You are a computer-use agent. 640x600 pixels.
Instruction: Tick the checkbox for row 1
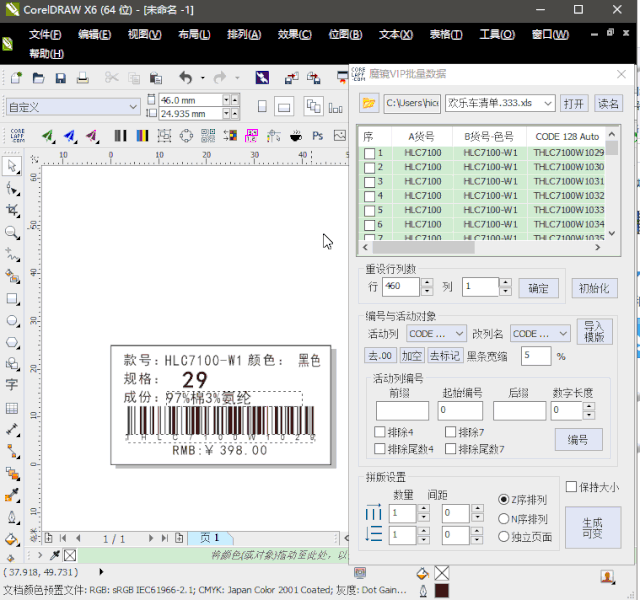[x=369, y=153]
